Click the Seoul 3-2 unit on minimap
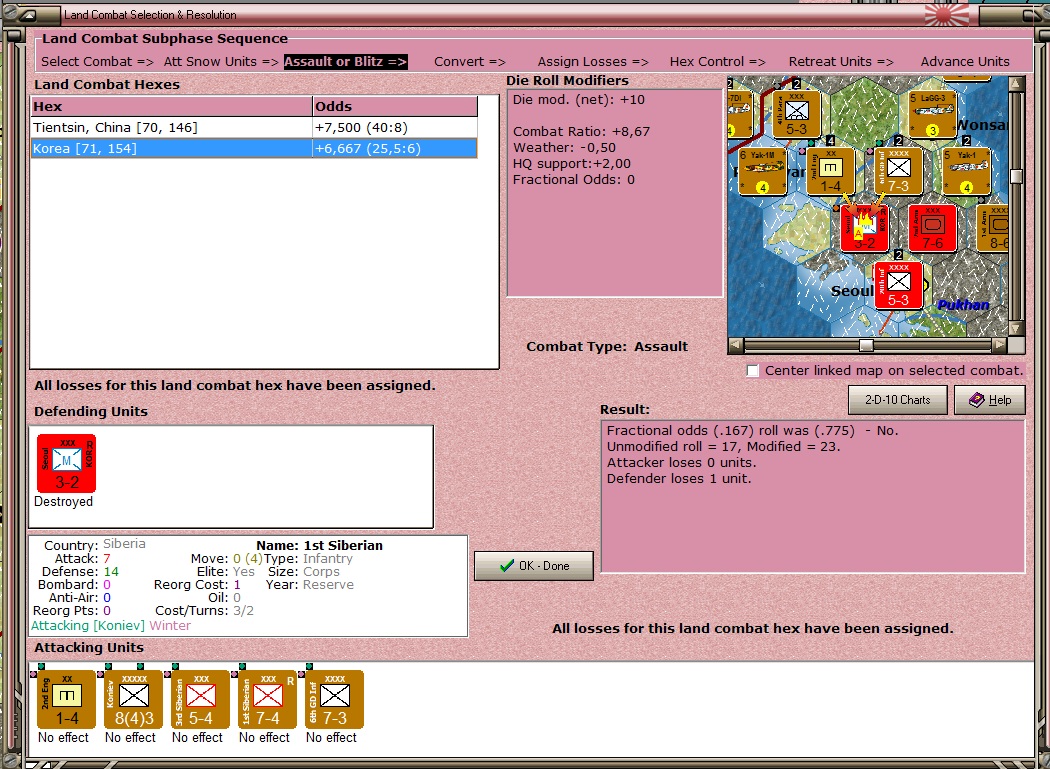The width and height of the screenshot is (1050, 769). click(865, 228)
